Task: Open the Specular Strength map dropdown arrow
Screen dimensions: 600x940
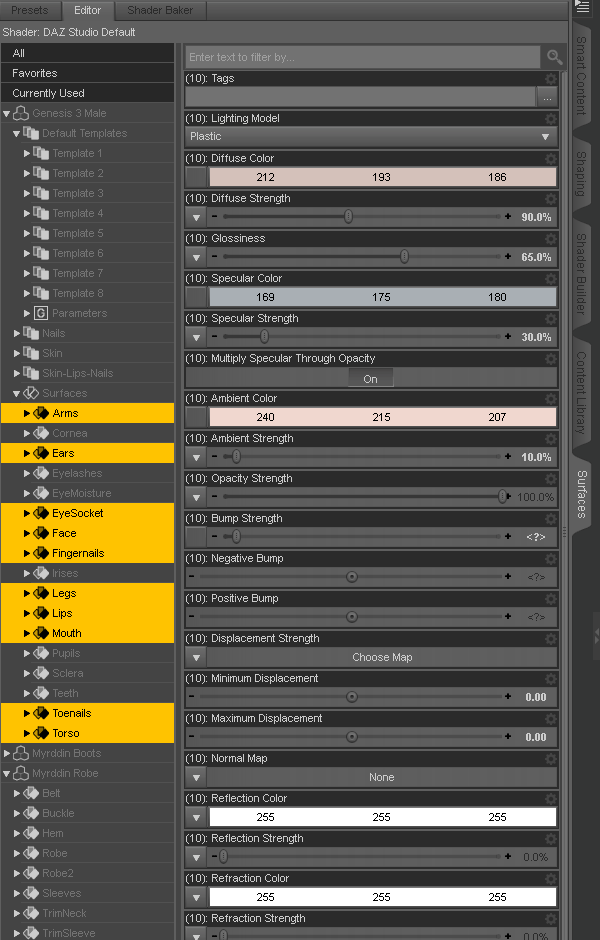Action: pos(196,337)
